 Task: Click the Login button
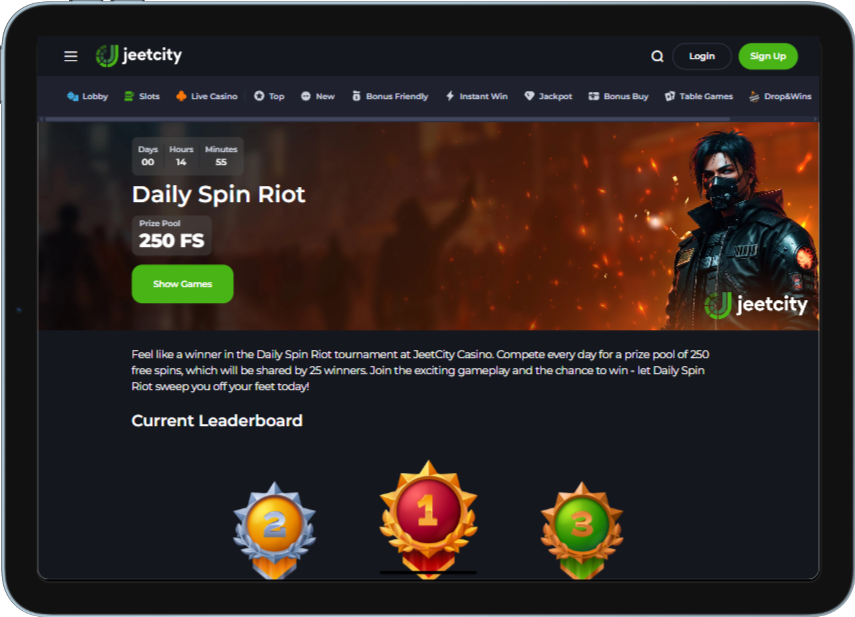(x=702, y=56)
